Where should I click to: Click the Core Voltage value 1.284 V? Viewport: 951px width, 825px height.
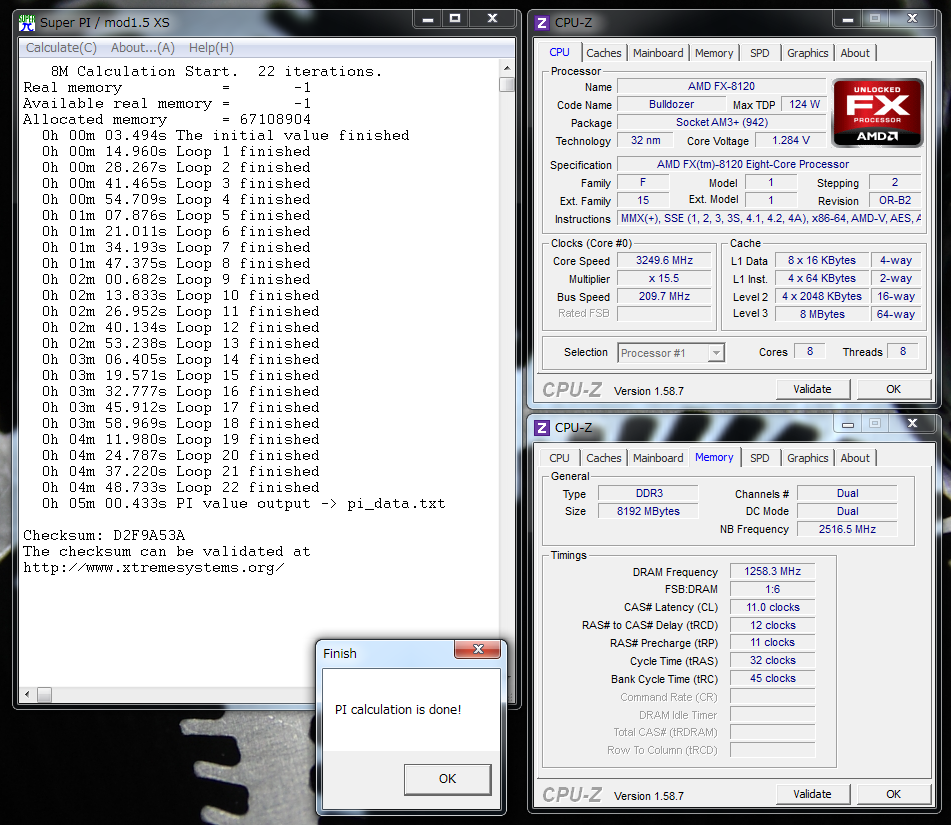tap(791, 141)
